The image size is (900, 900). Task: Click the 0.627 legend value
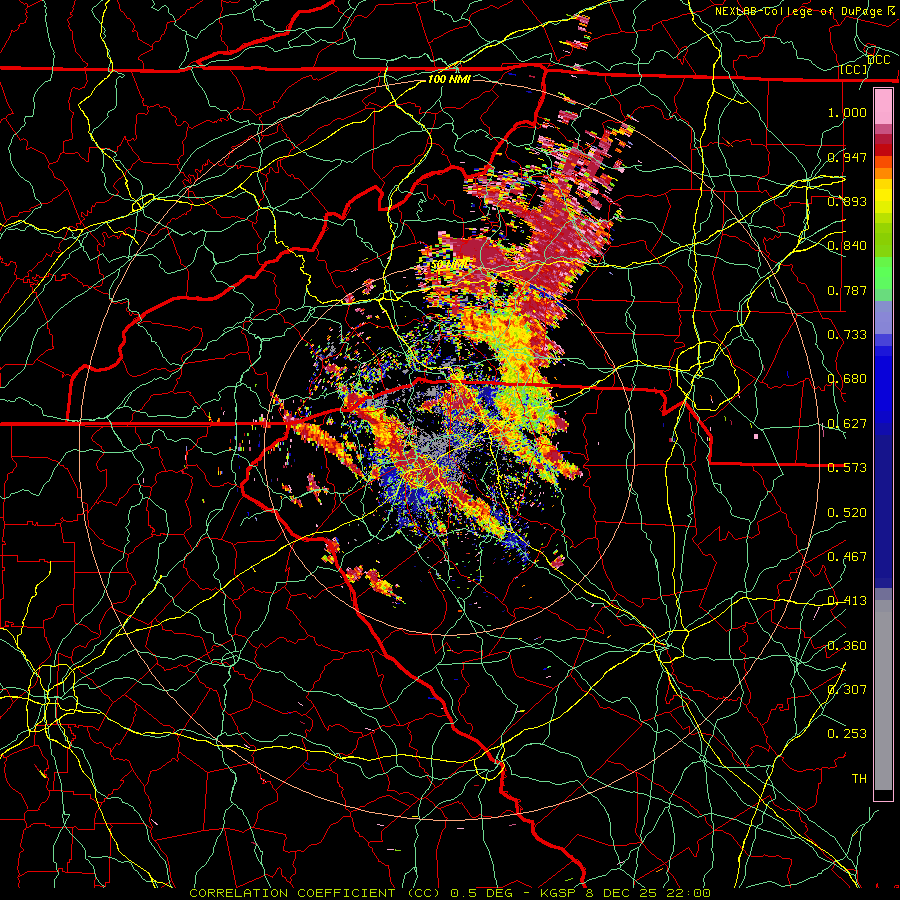[847, 423]
